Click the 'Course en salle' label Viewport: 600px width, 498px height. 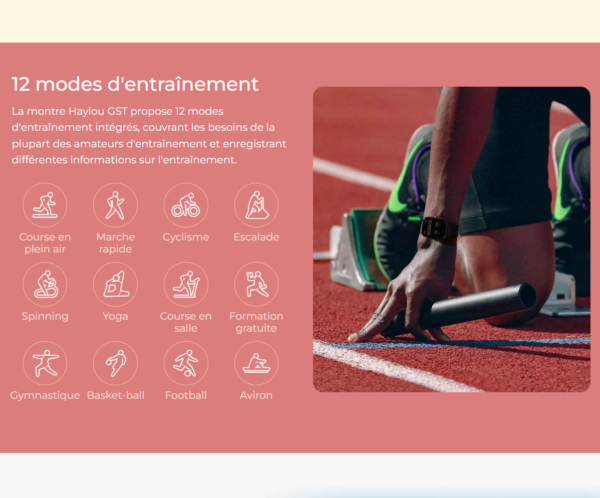tap(186, 322)
